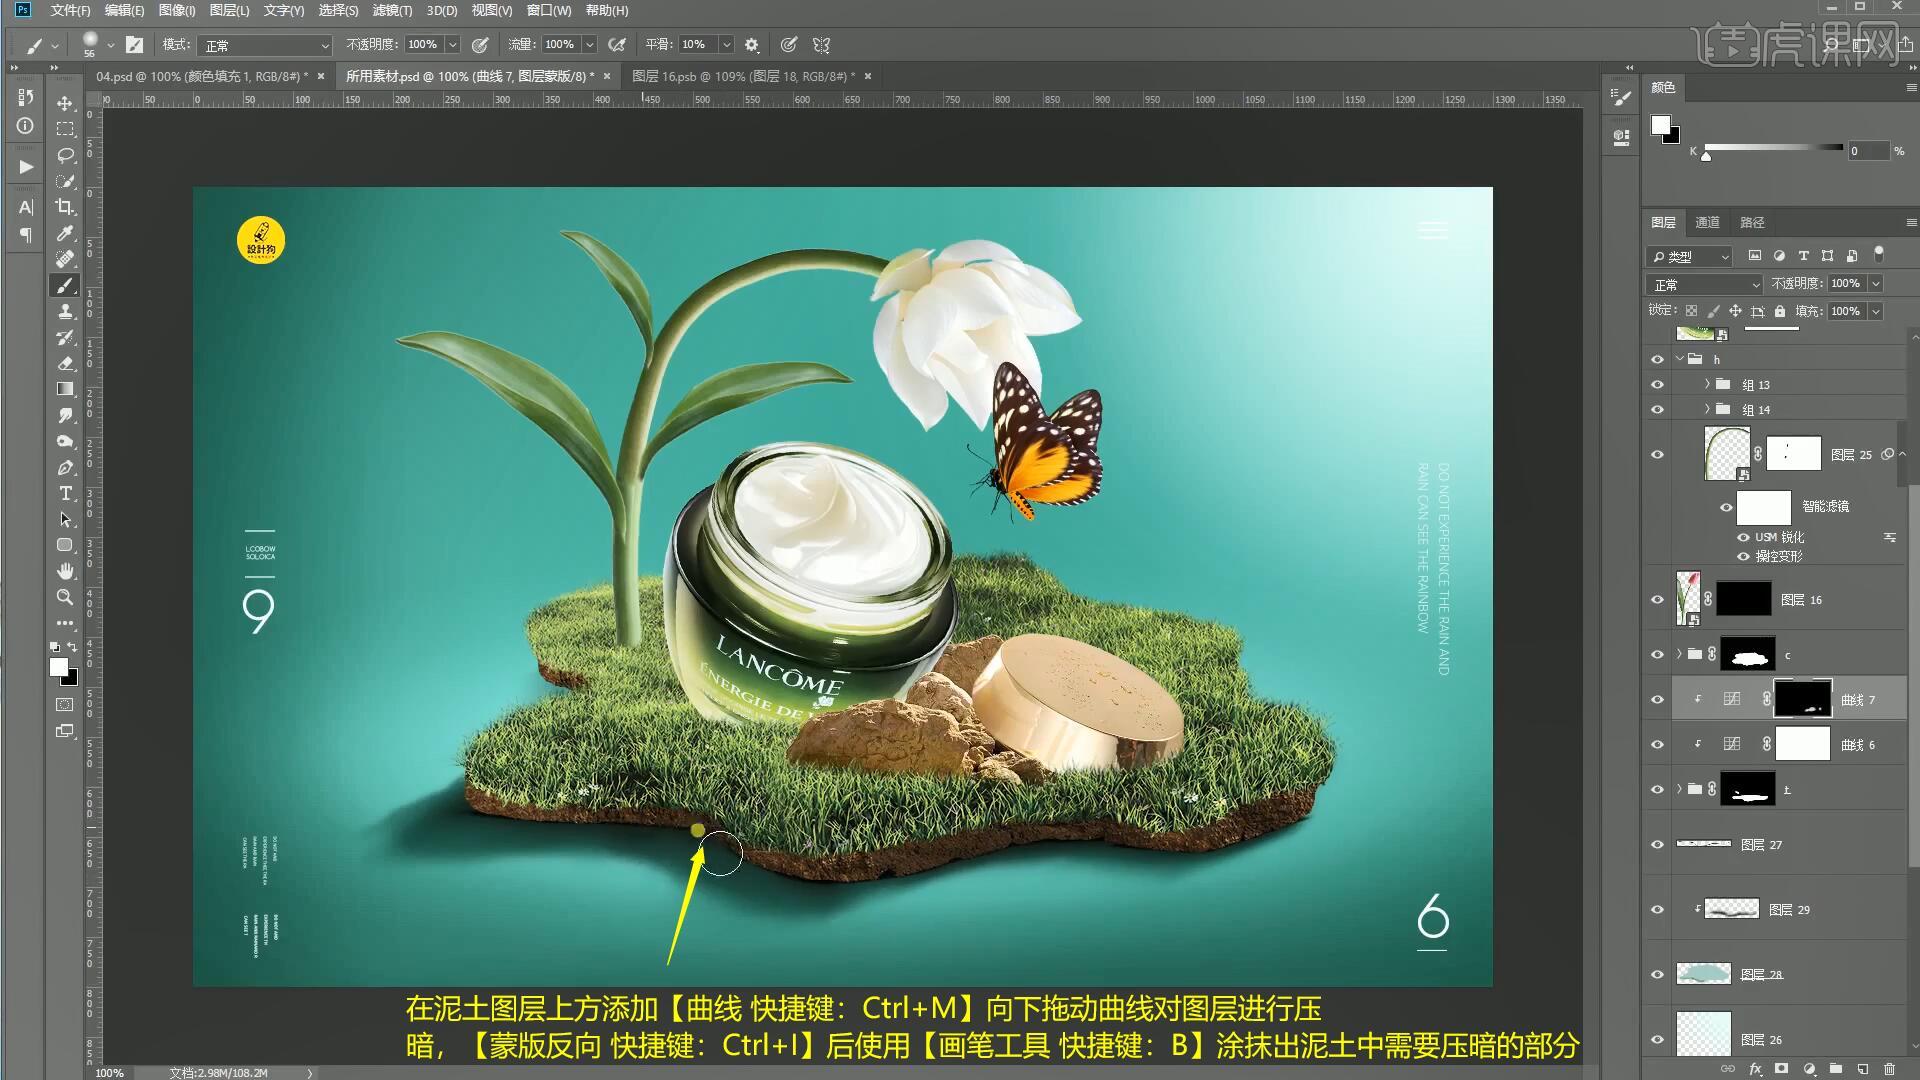The image size is (1920, 1080).
Task: Select the Pen tool
Action: point(65,467)
